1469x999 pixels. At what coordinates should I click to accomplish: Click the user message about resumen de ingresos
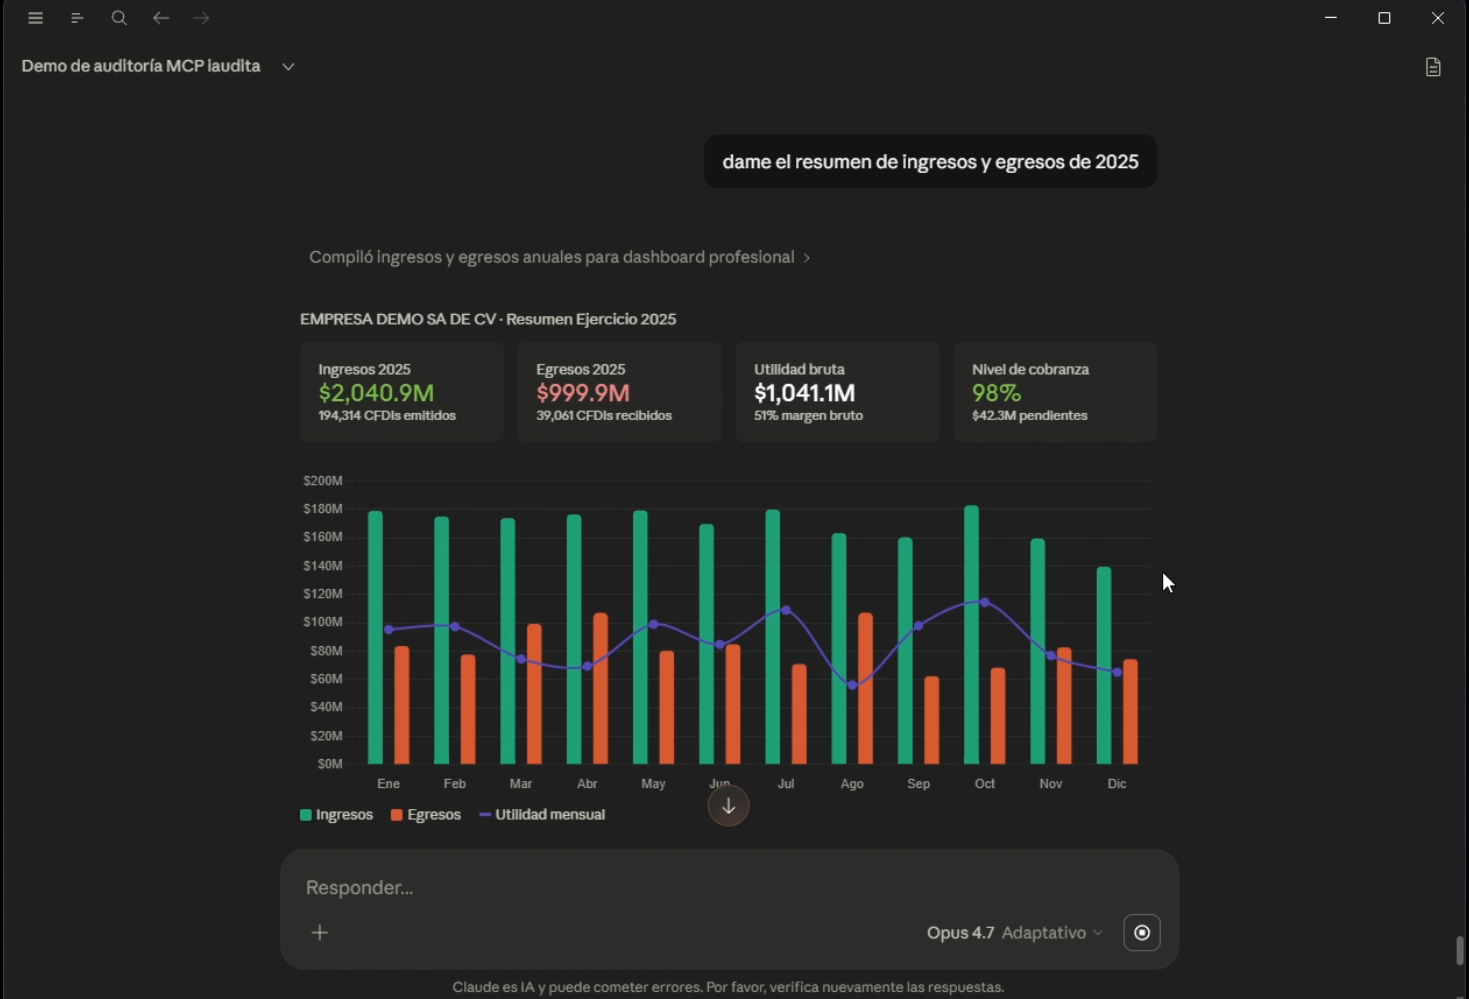931,162
